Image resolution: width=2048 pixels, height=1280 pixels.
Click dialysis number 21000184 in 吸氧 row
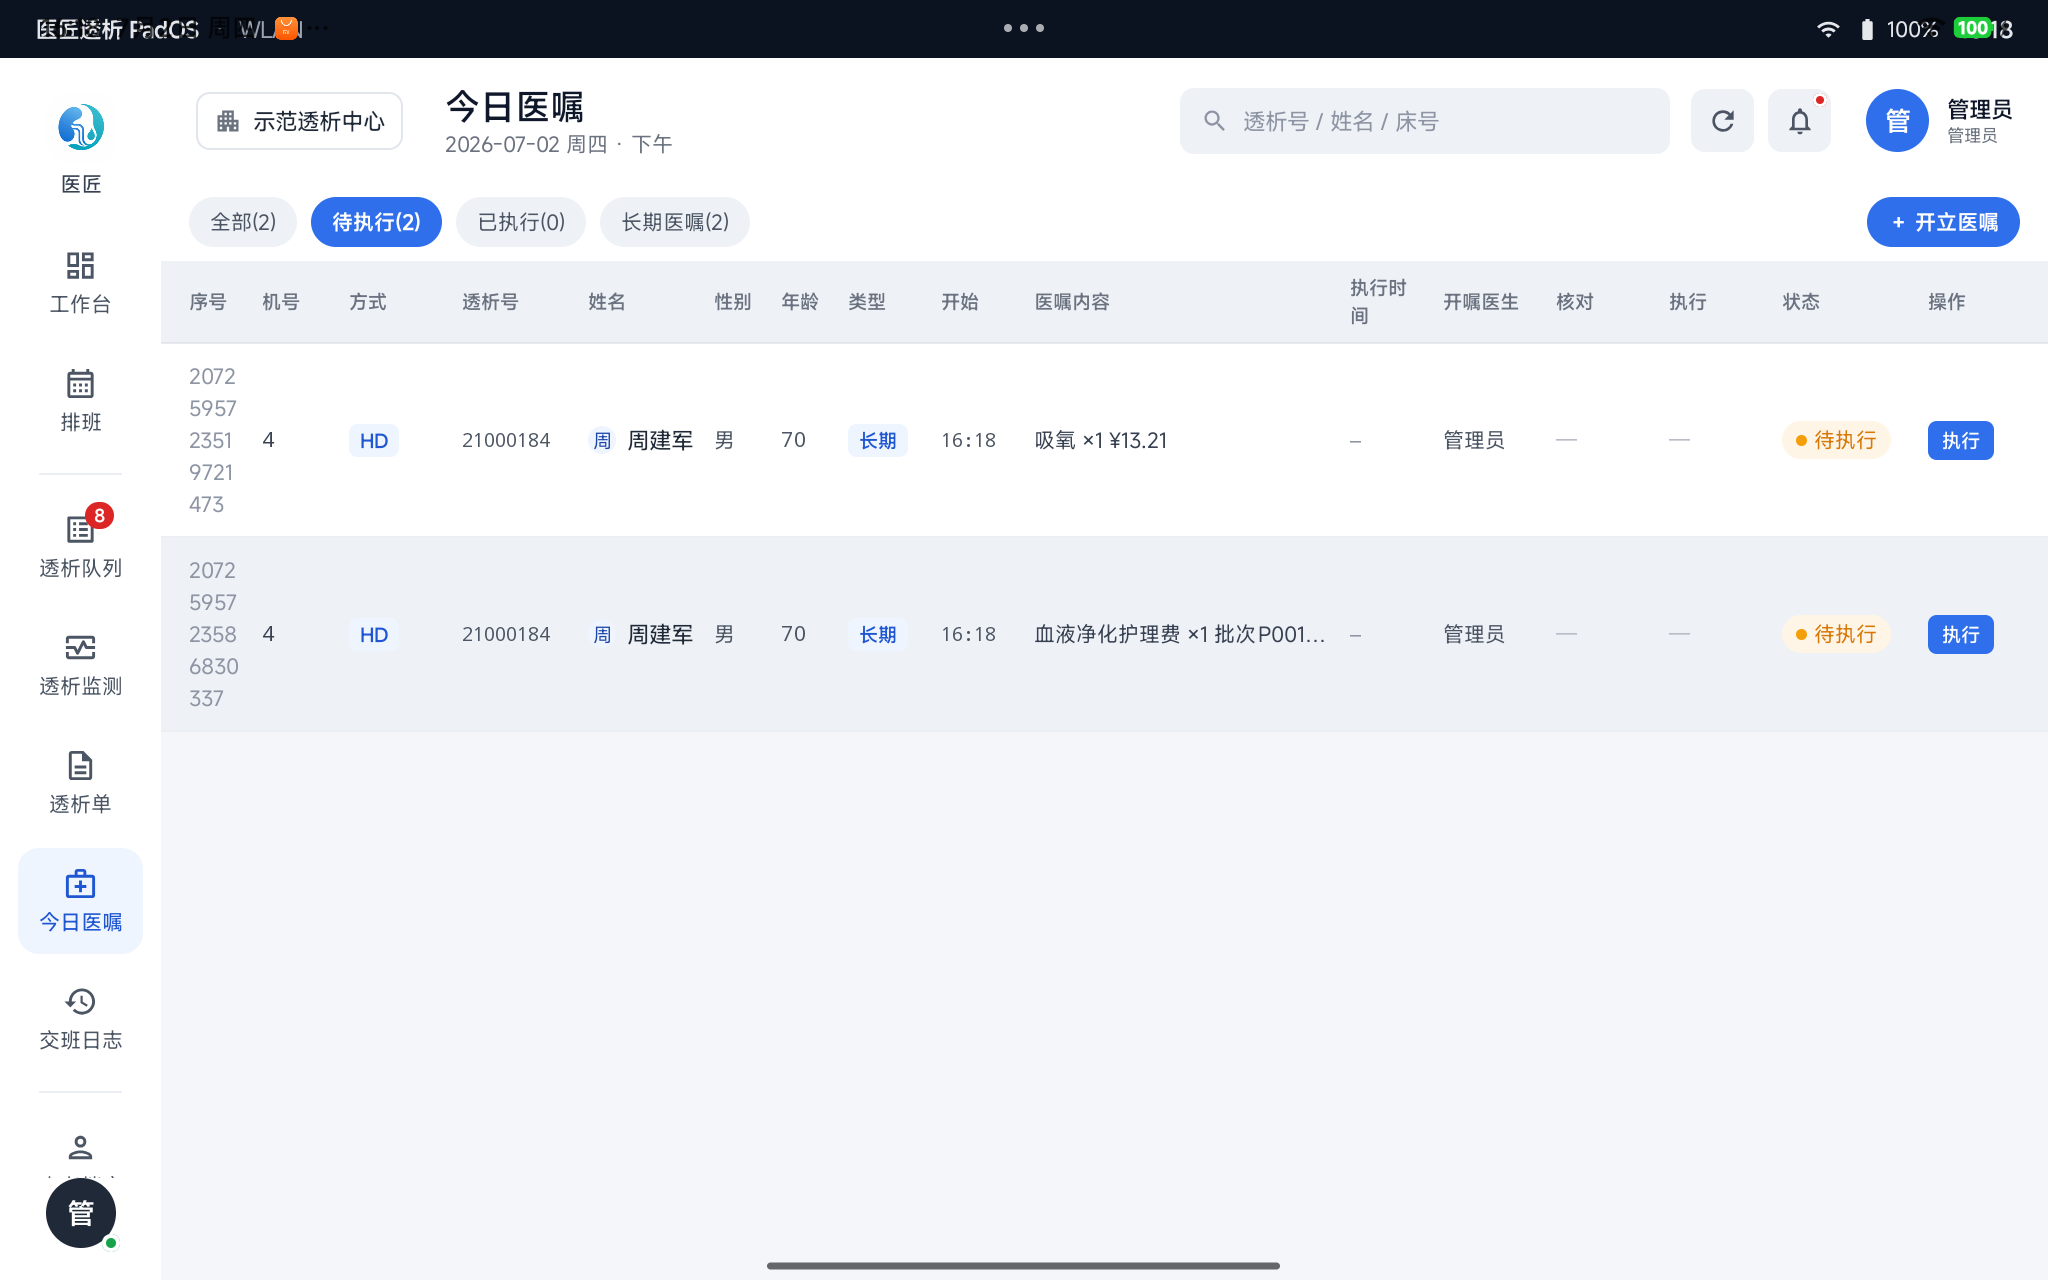coord(506,441)
